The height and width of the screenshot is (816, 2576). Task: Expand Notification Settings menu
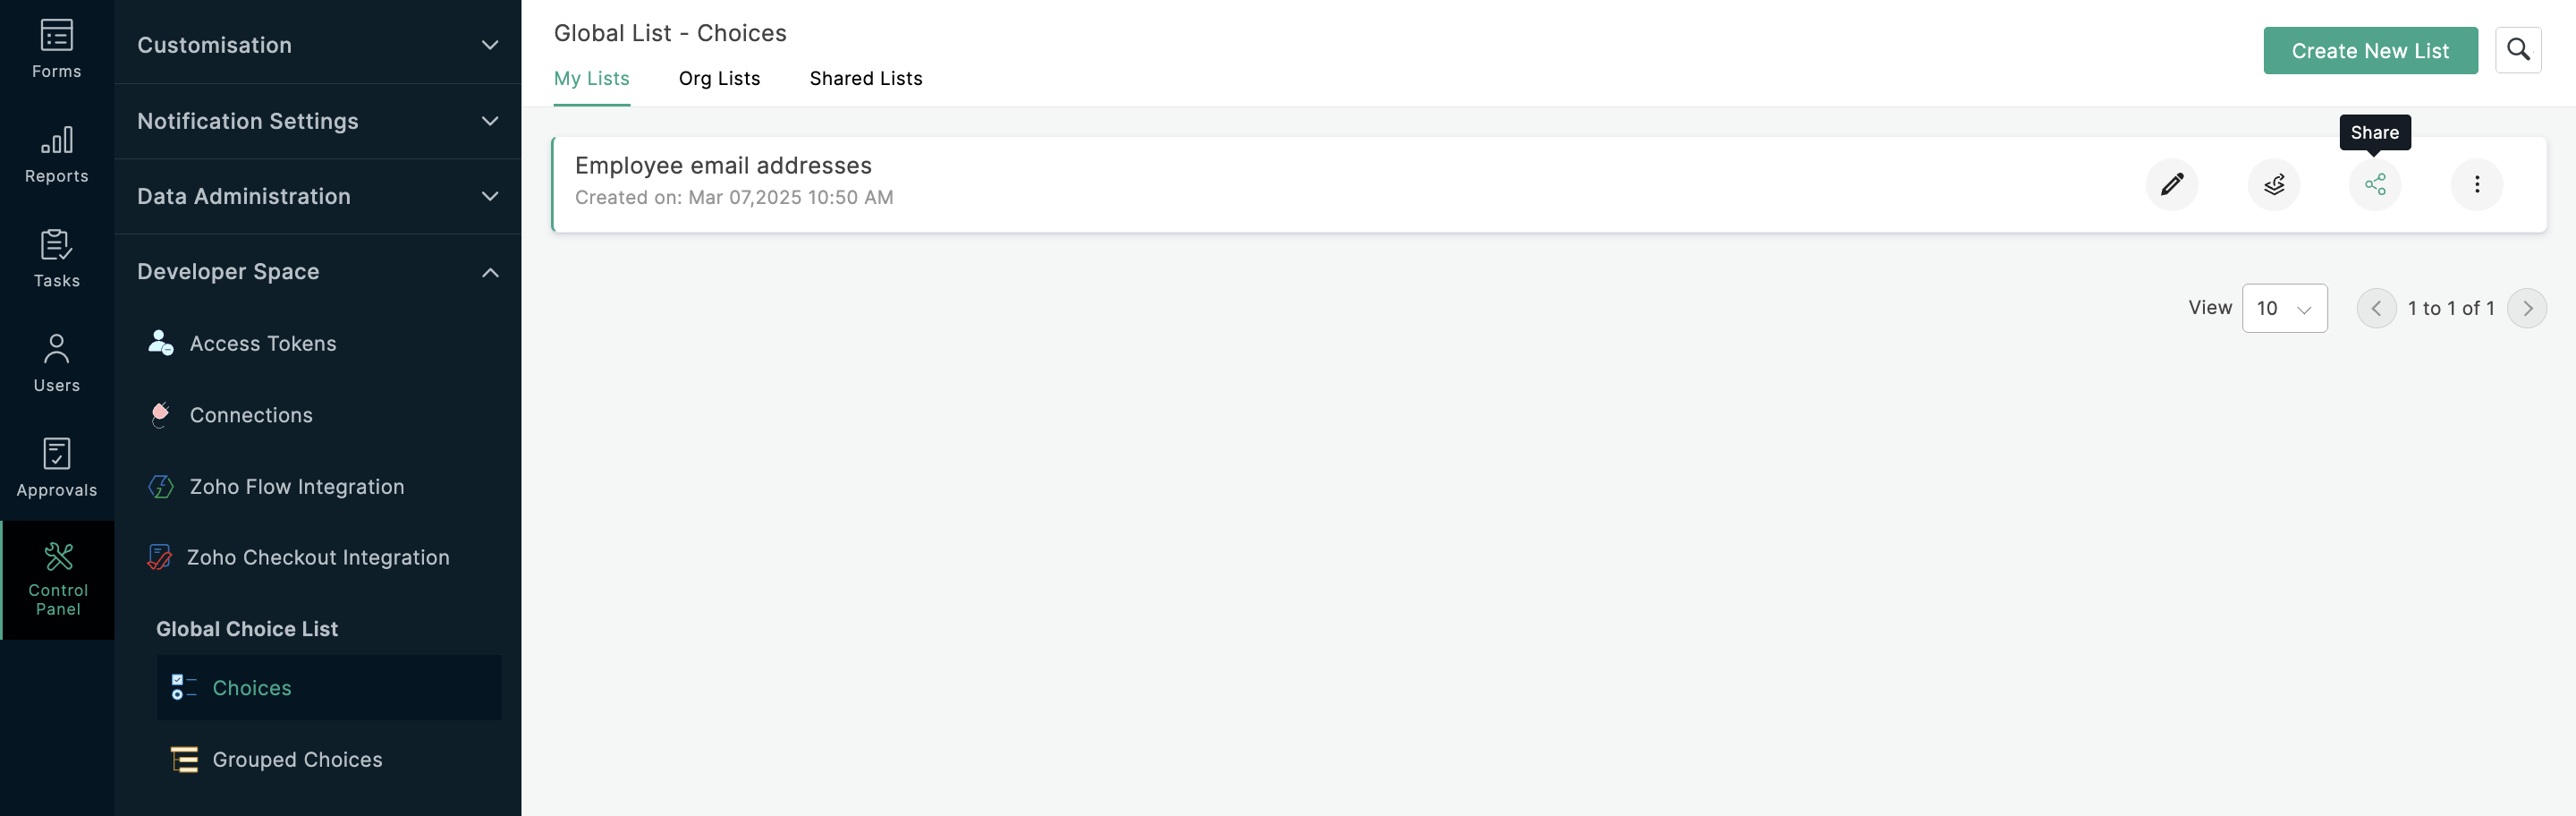tap(317, 121)
